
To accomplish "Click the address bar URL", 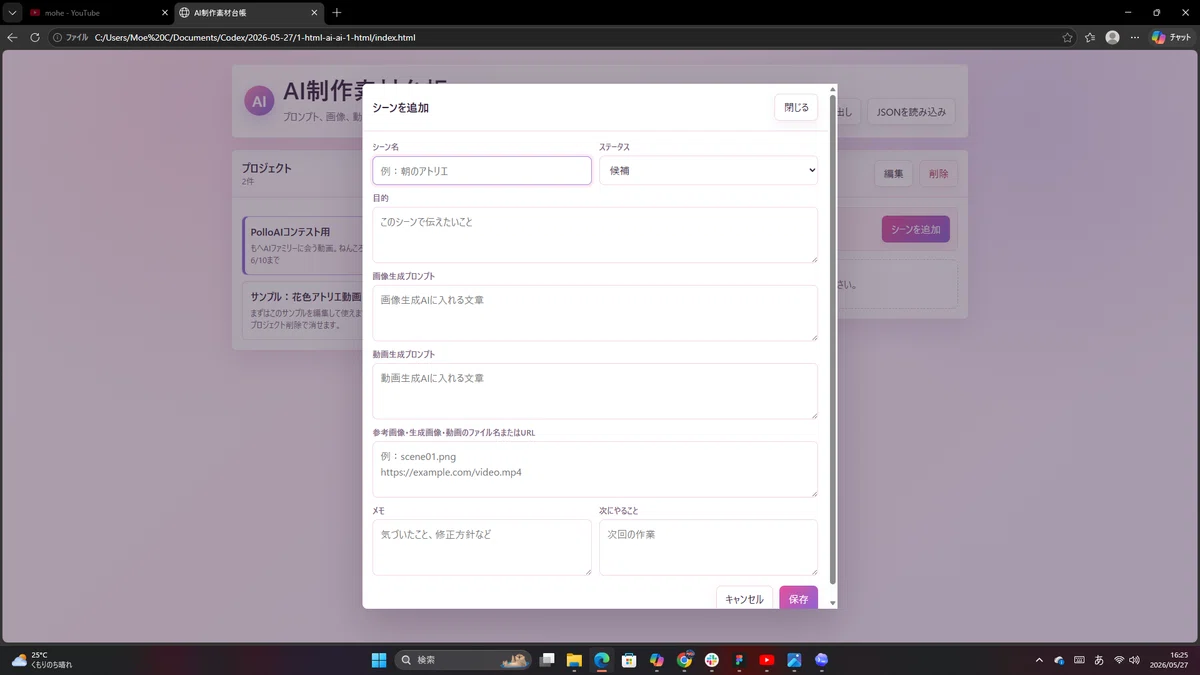I will click(255, 37).
